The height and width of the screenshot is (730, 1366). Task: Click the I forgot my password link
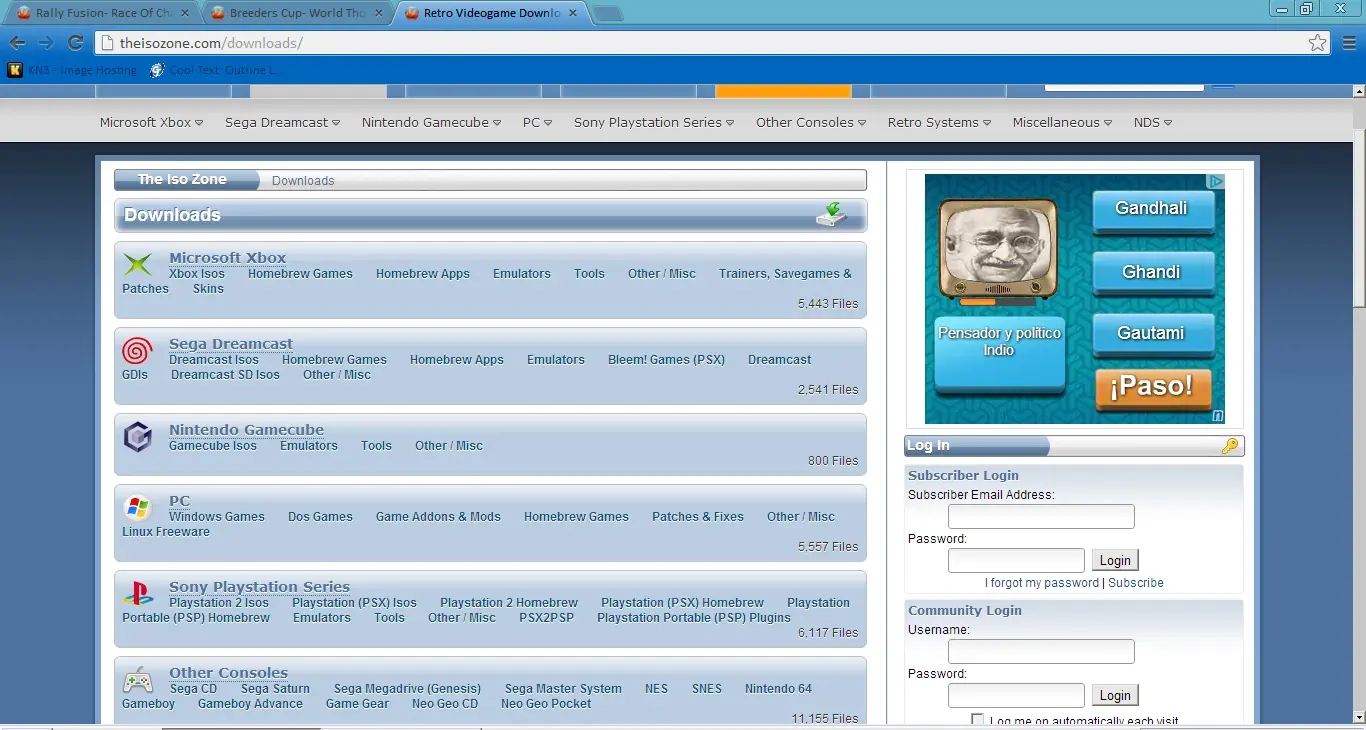[1042, 583]
